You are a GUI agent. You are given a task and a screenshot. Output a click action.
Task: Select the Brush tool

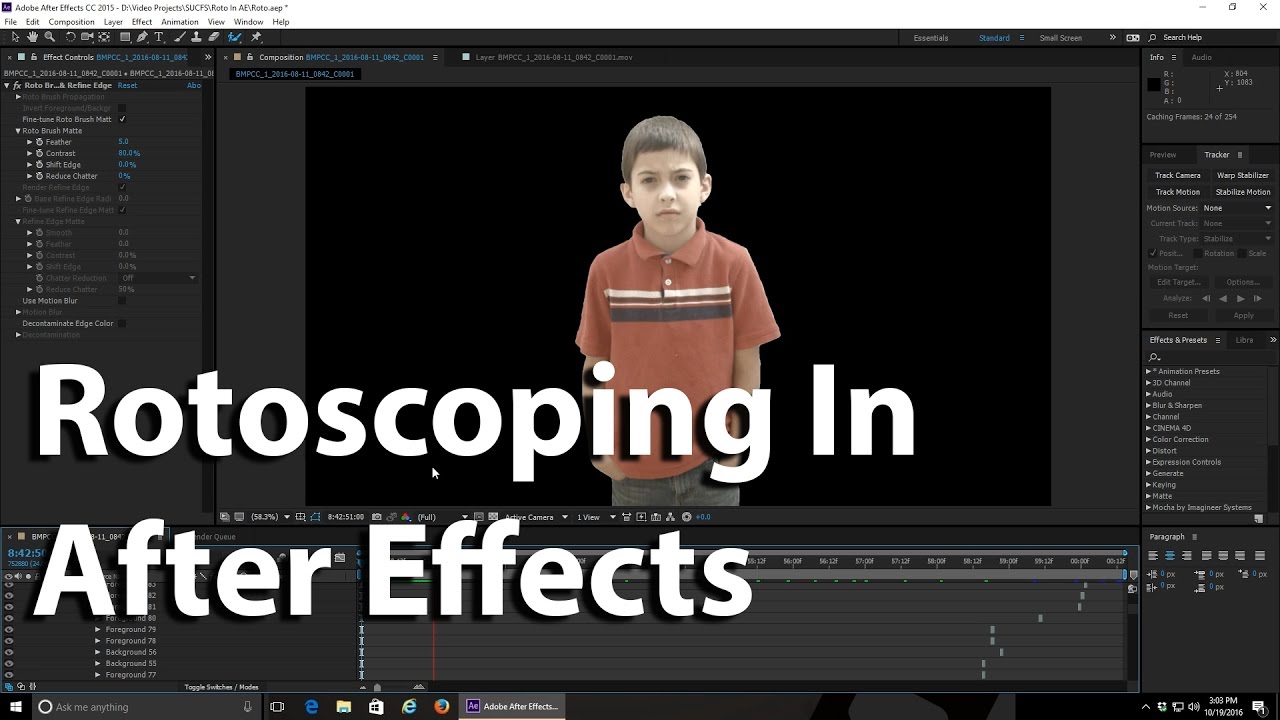point(180,37)
